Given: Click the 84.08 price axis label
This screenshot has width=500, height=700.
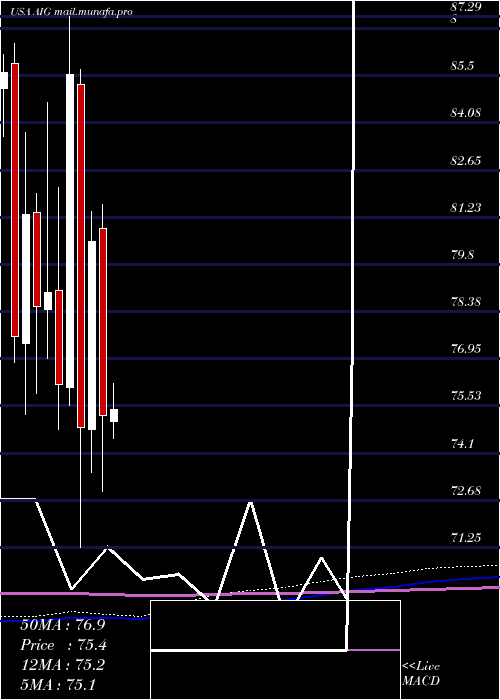Looking at the screenshot, I should point(466,113).
